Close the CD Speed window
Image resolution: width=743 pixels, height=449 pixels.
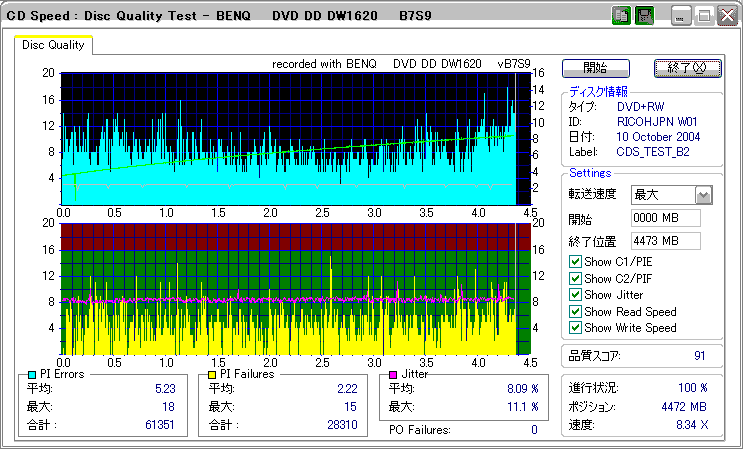(x=728, y=16)
